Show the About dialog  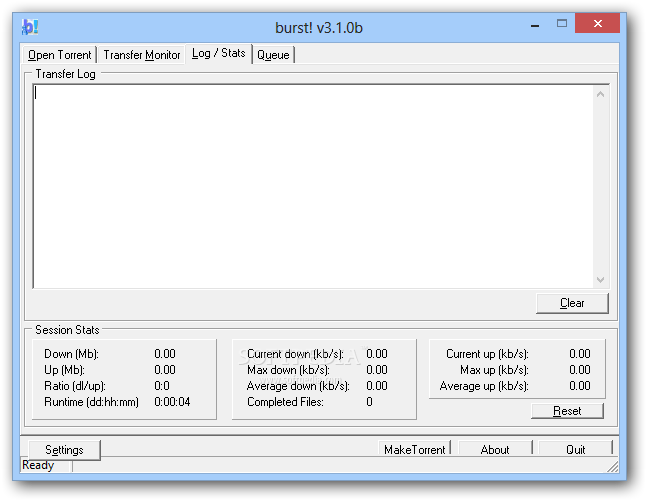tap(495, 449)
